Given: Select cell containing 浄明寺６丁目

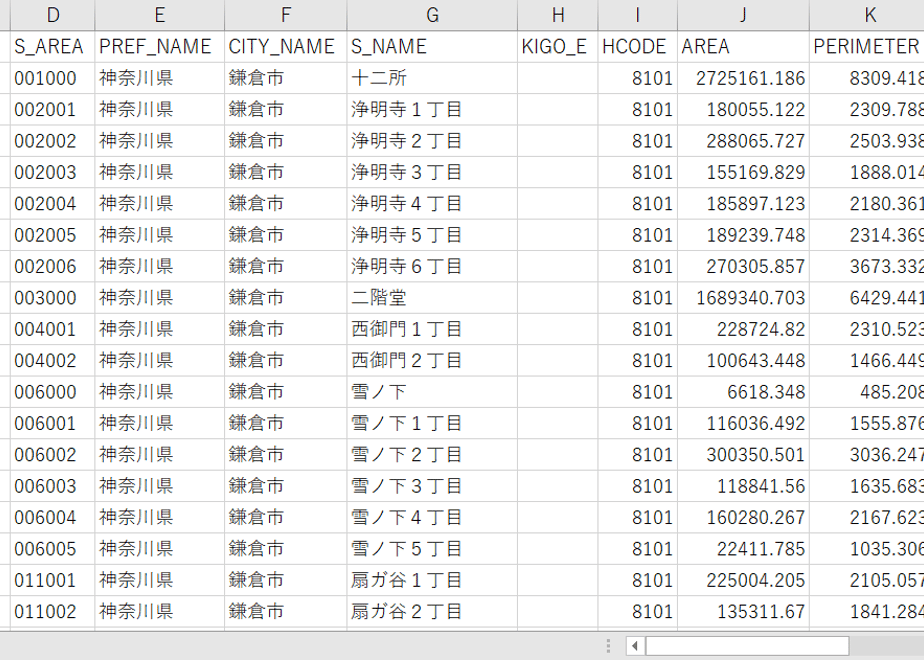Looking at the screenshot, I should (433, 266).
